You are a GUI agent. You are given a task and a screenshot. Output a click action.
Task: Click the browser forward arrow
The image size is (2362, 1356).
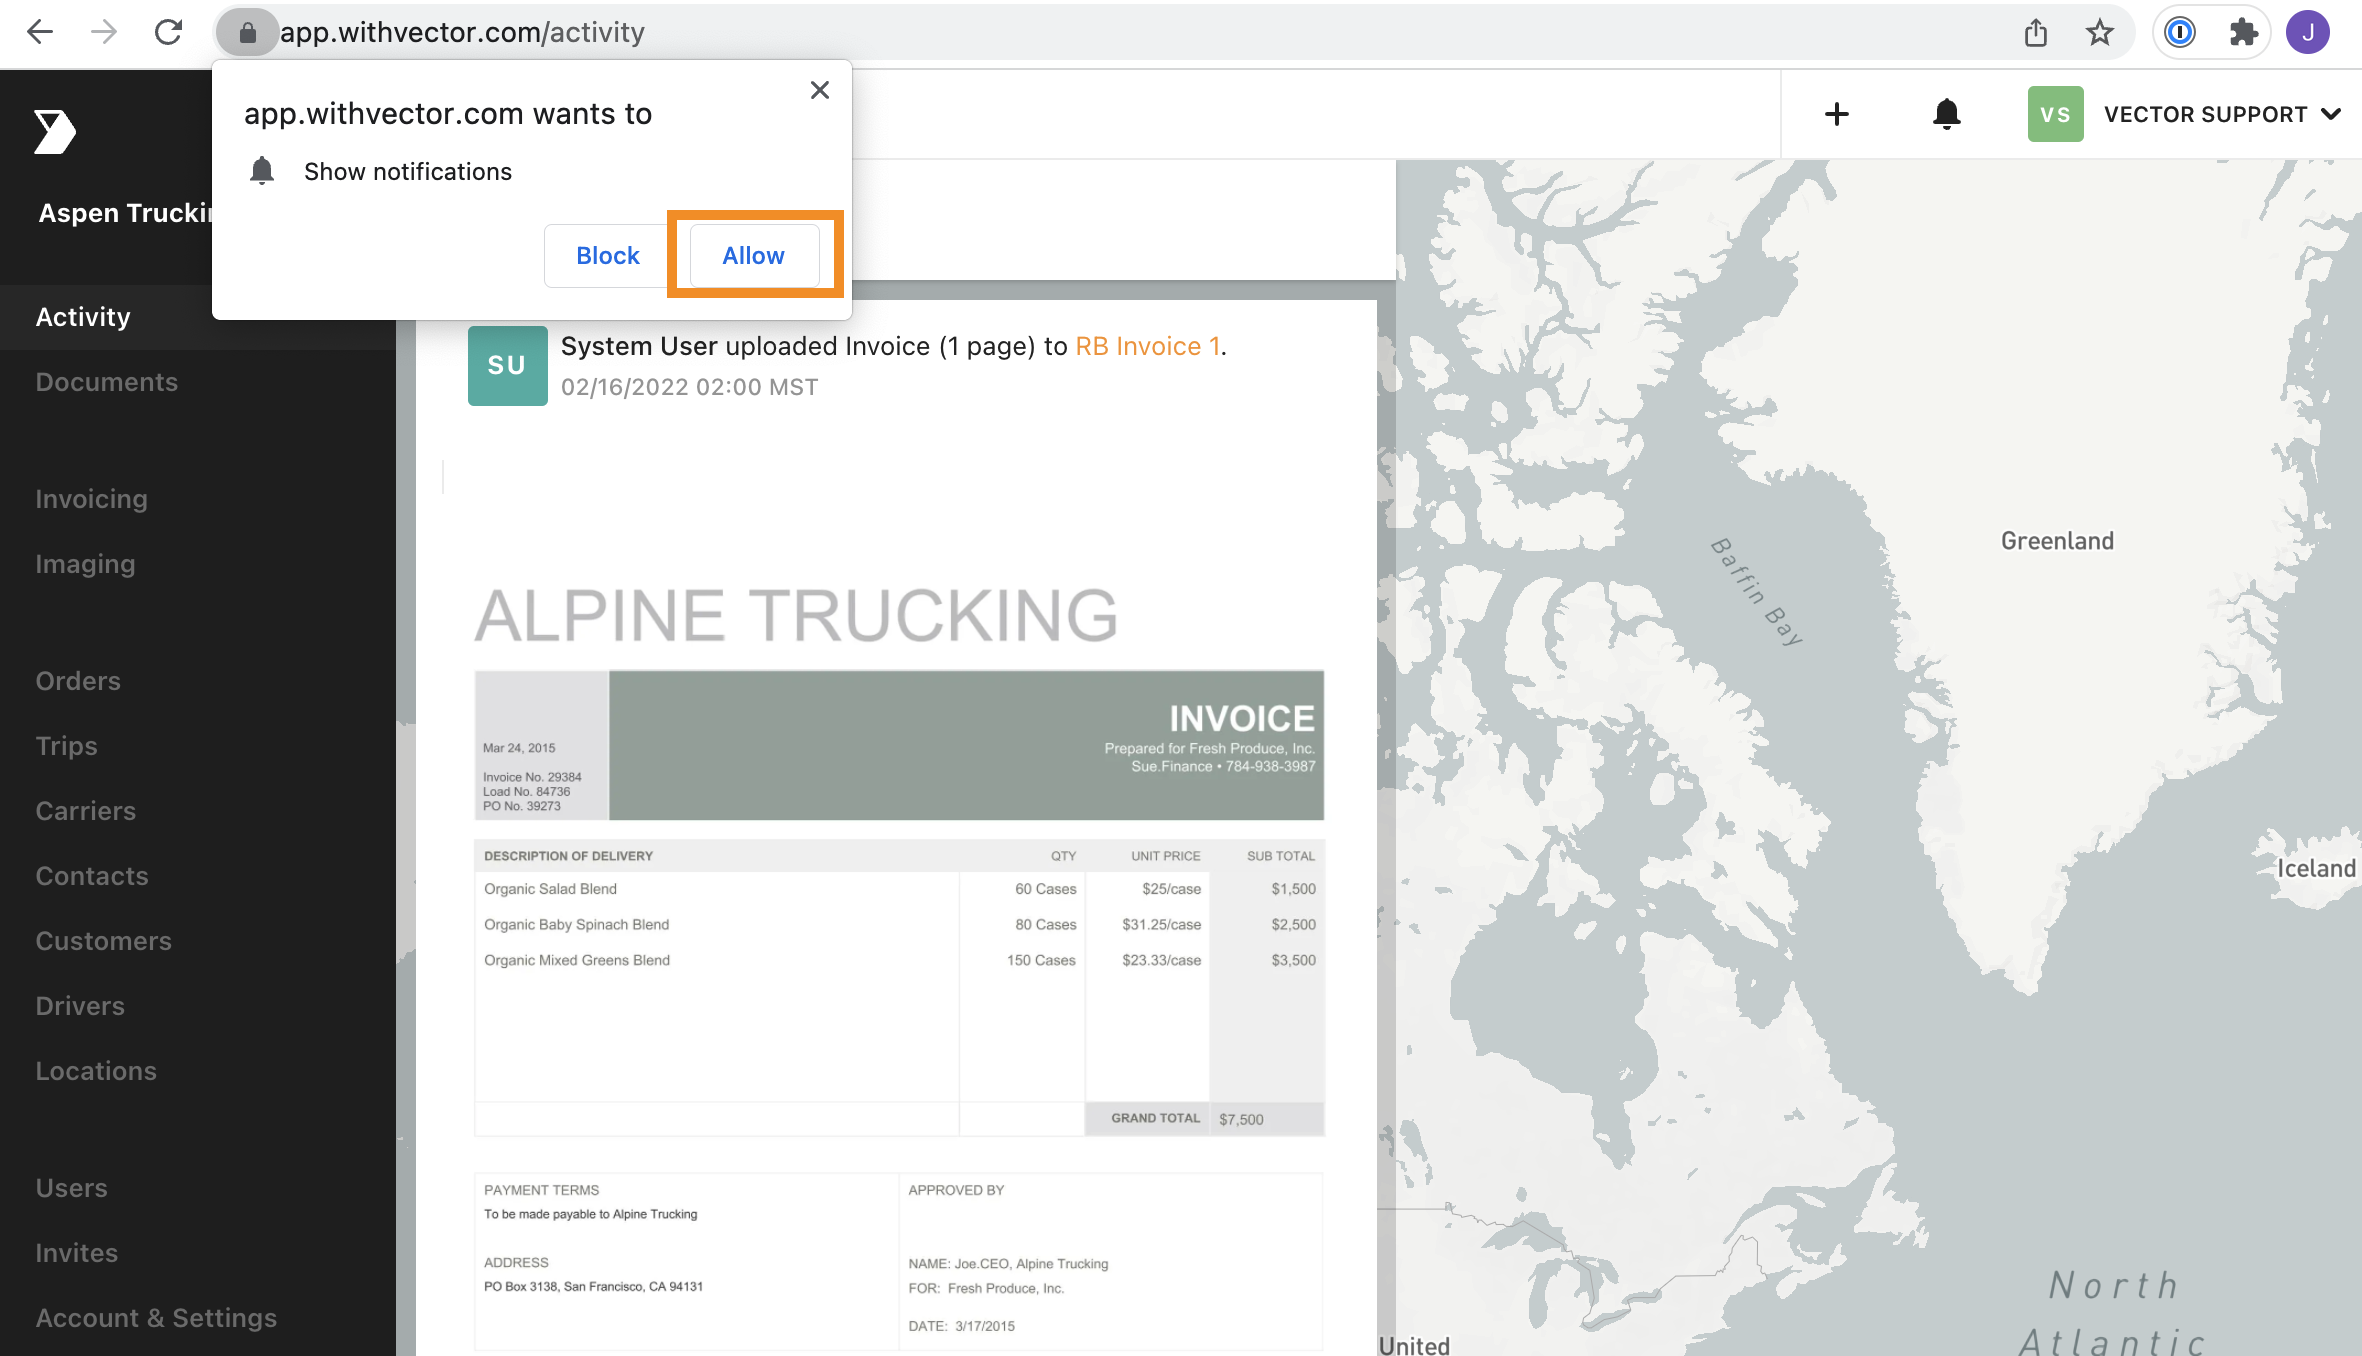tap(104, 32)
